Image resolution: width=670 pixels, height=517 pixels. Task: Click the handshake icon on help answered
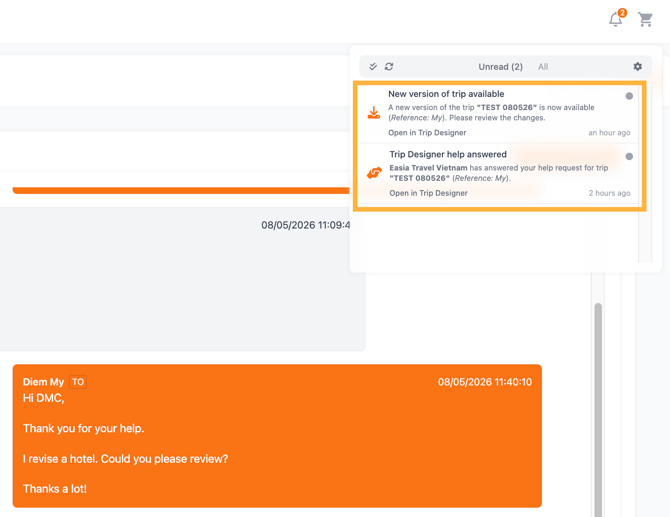374,173
